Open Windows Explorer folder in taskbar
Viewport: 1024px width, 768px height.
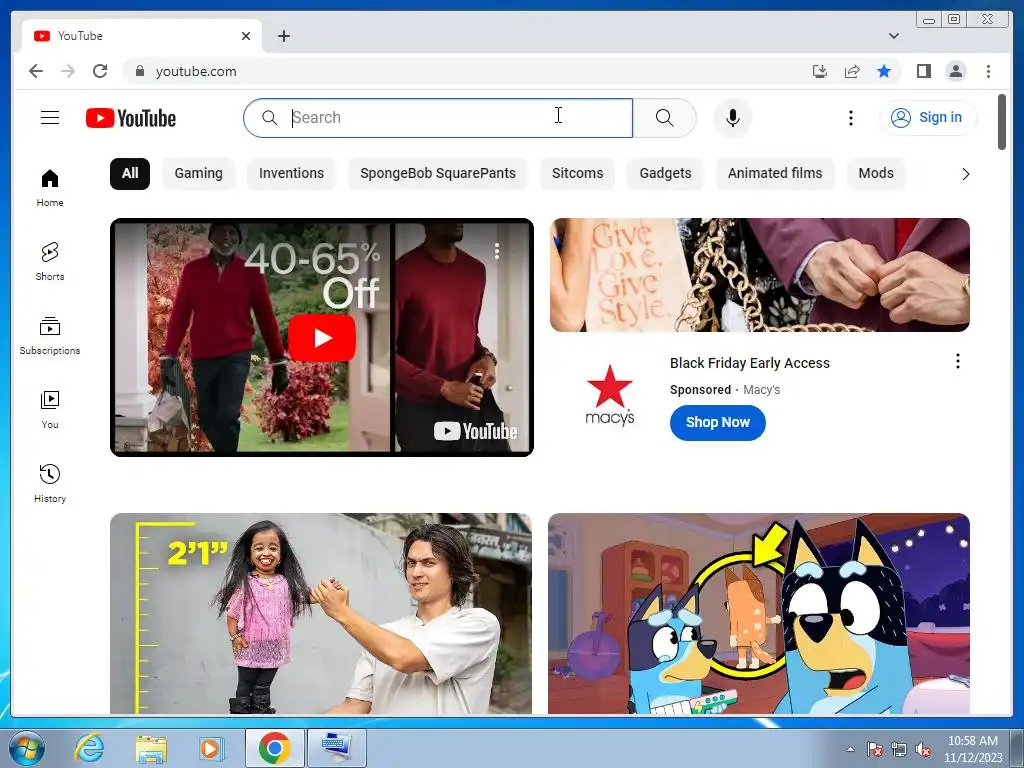(x=151, y=748)
